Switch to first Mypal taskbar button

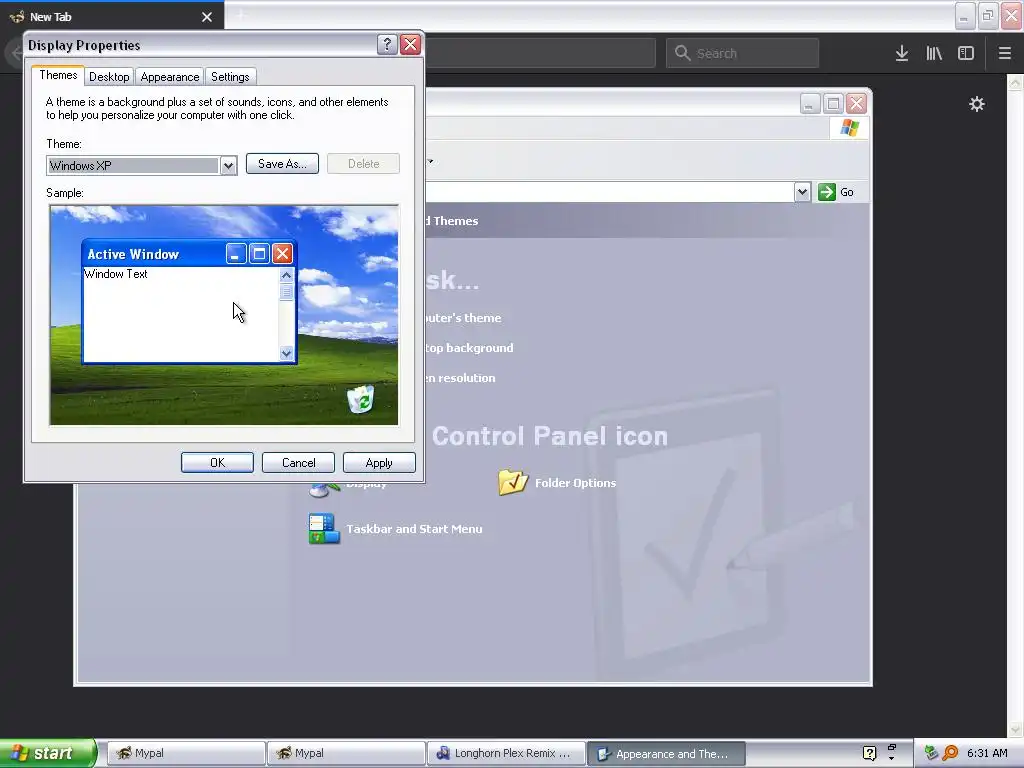pos(185,753)
